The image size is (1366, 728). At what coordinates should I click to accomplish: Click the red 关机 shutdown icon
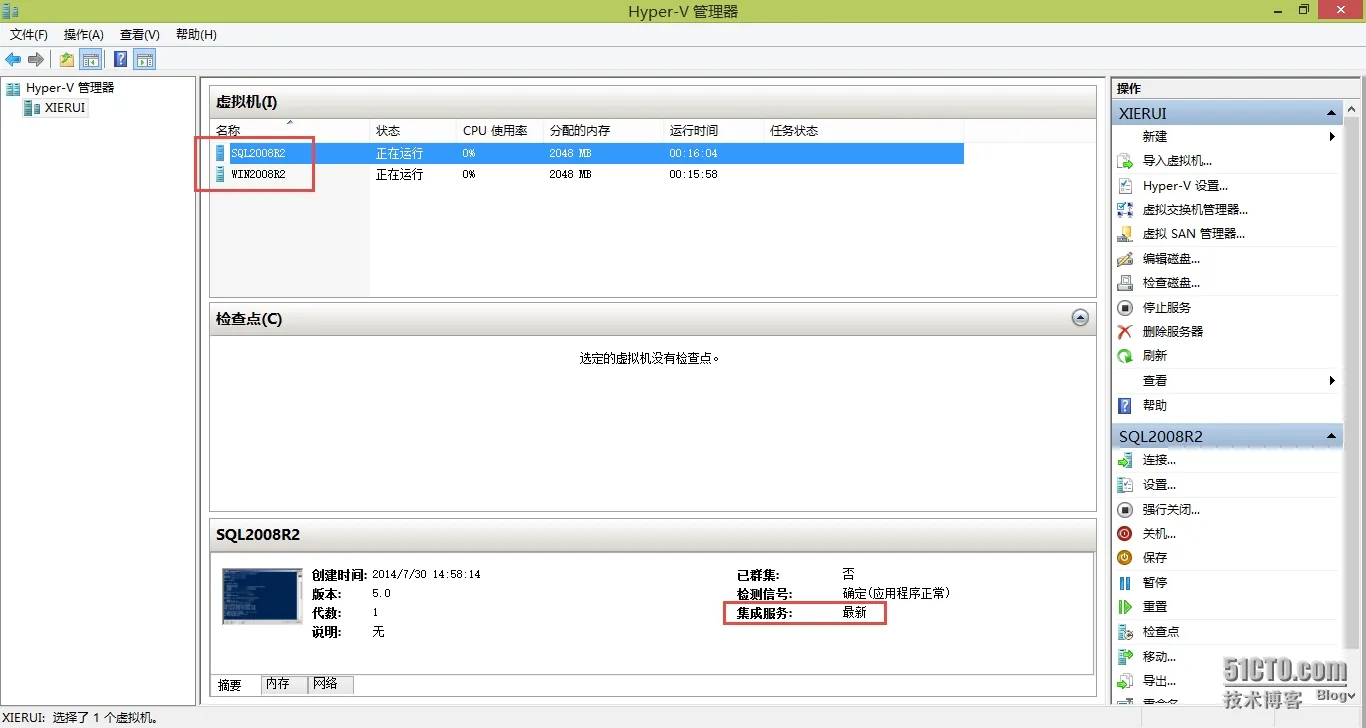tap(1125, 534)
